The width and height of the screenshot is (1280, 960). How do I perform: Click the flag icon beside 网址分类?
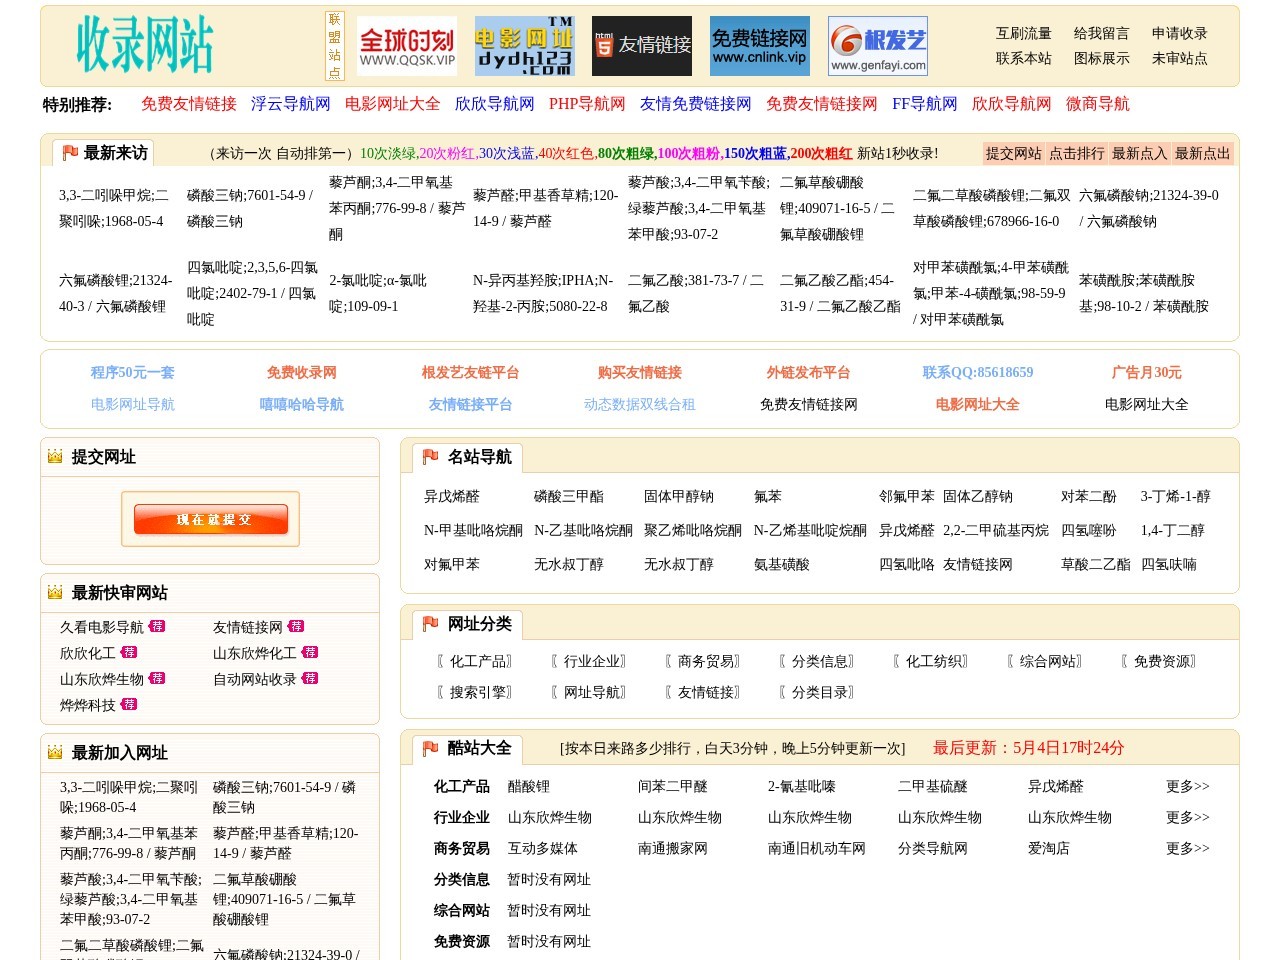(431, 624)
